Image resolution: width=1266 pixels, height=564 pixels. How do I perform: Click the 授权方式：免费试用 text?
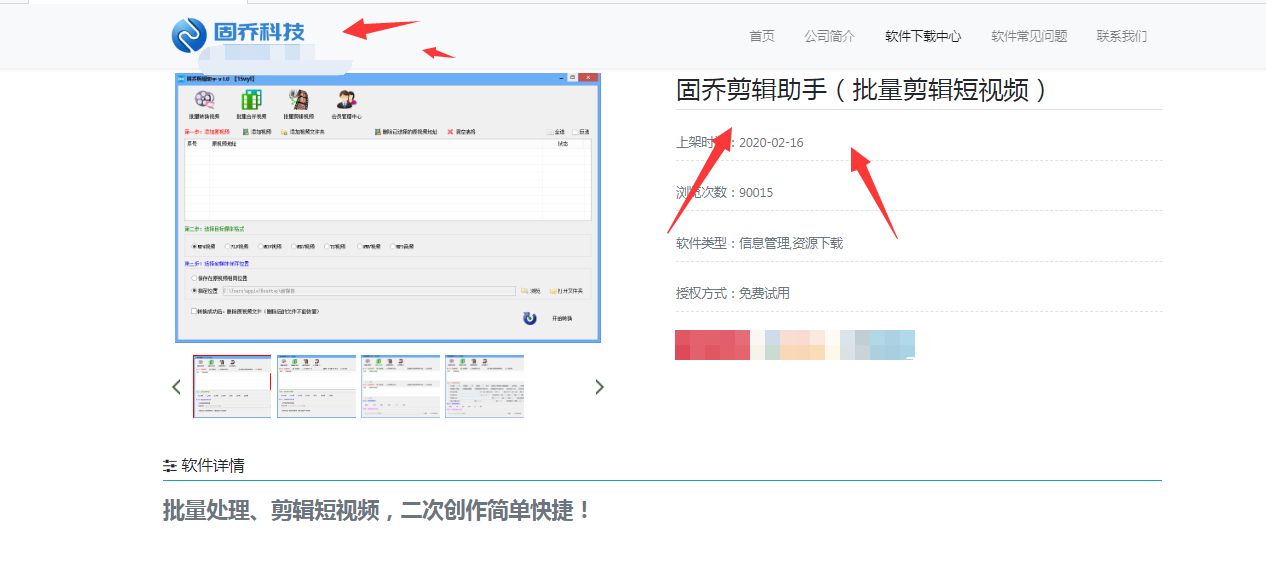pos(733,293)
